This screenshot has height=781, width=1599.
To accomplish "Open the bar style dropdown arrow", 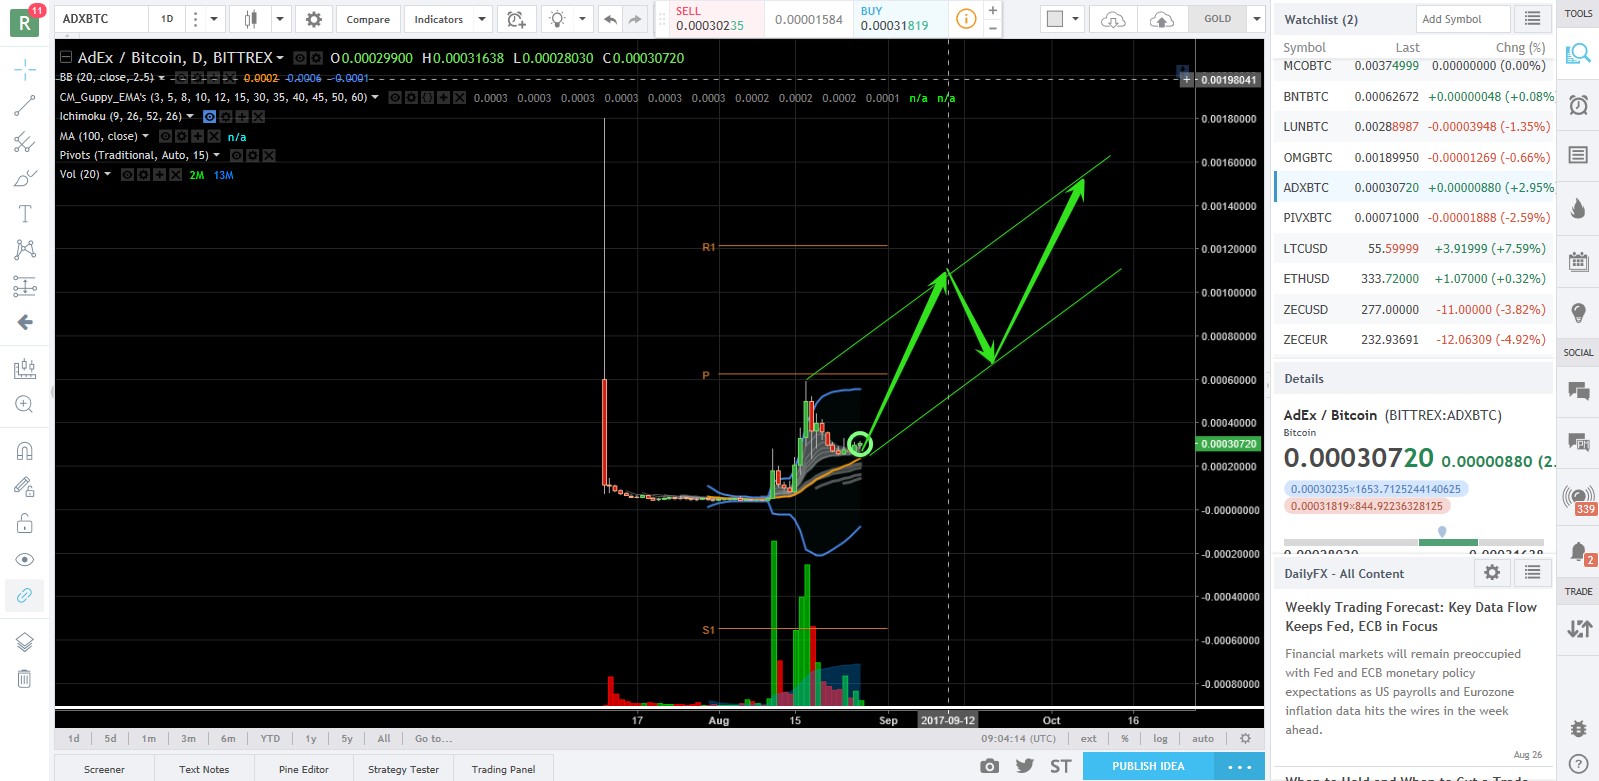I will point(280,19).
